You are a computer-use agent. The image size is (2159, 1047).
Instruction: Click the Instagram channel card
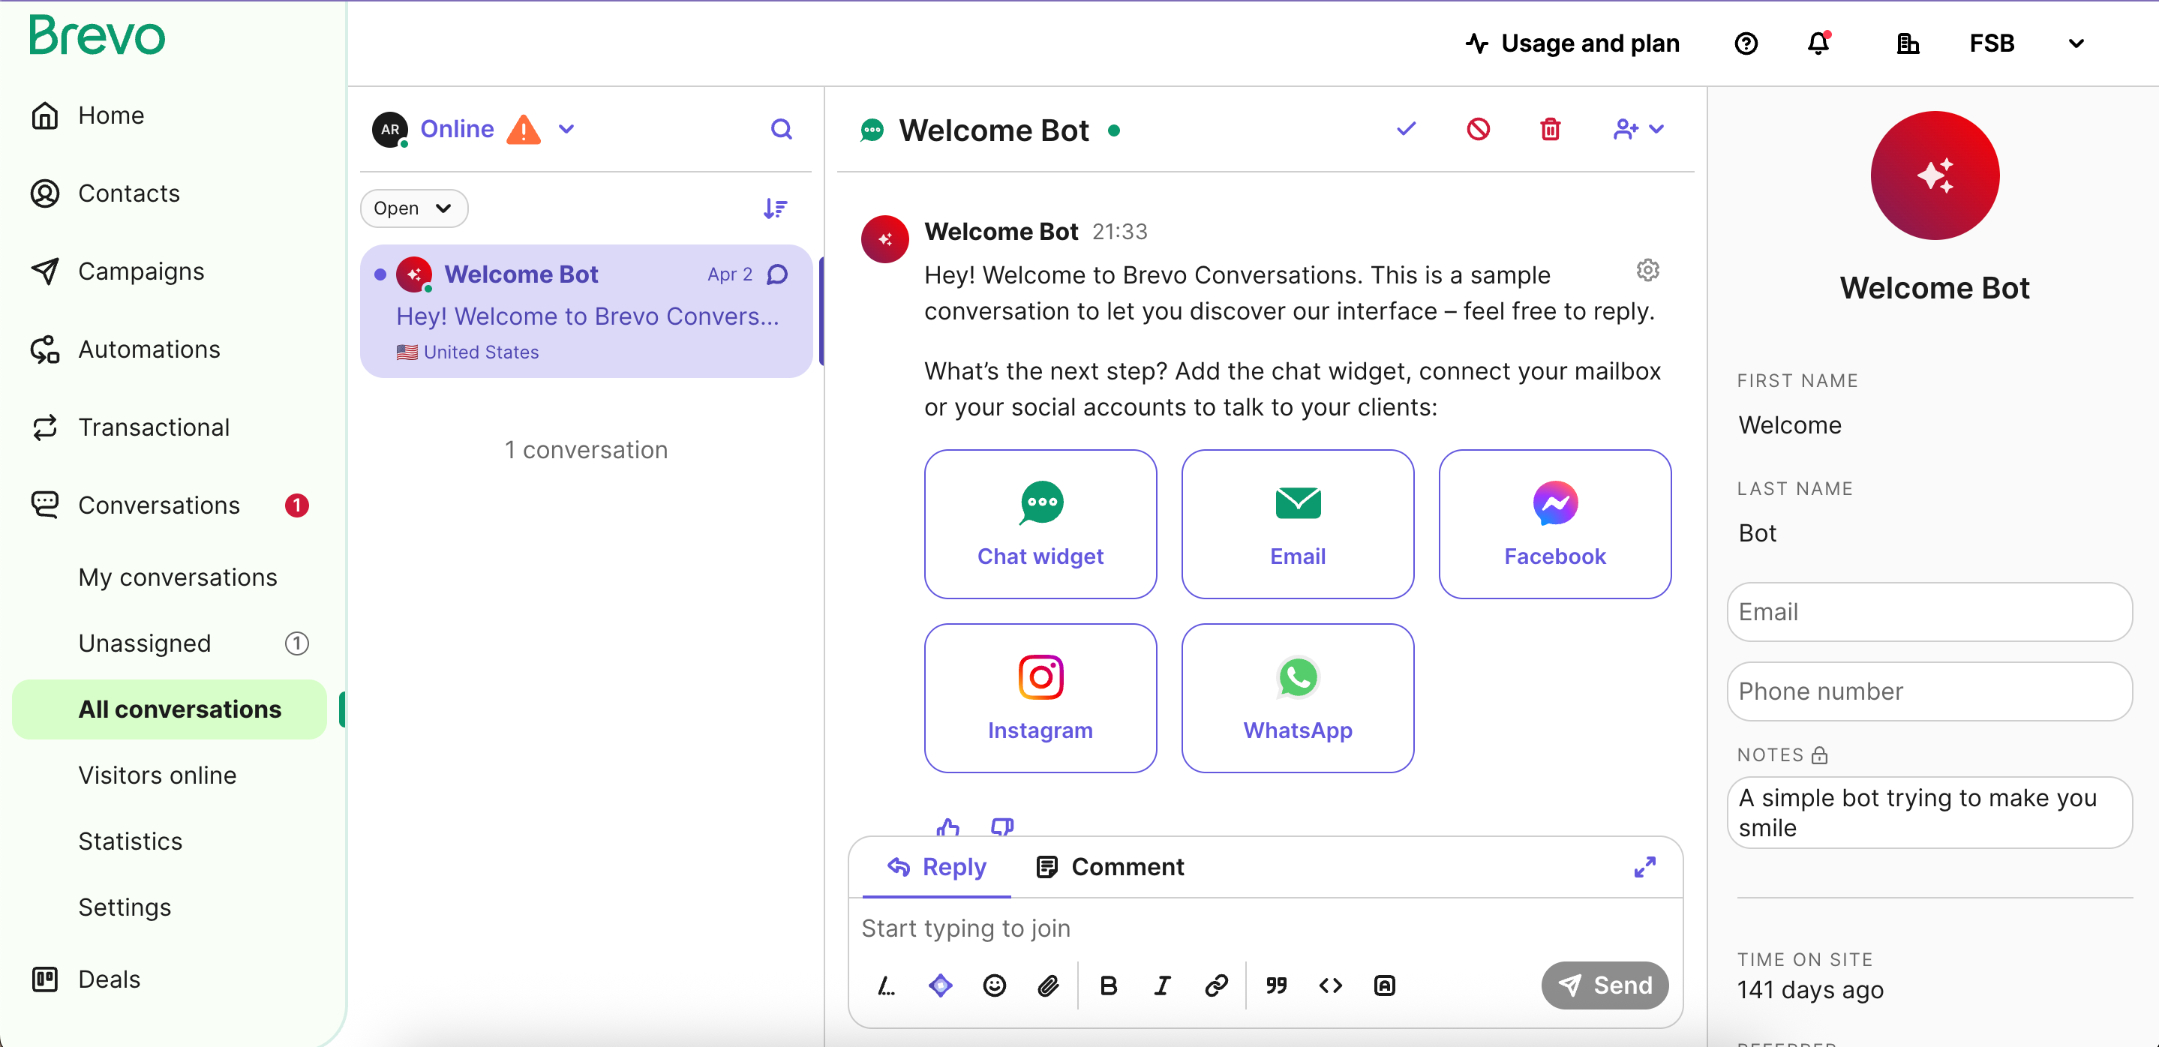1040,698
